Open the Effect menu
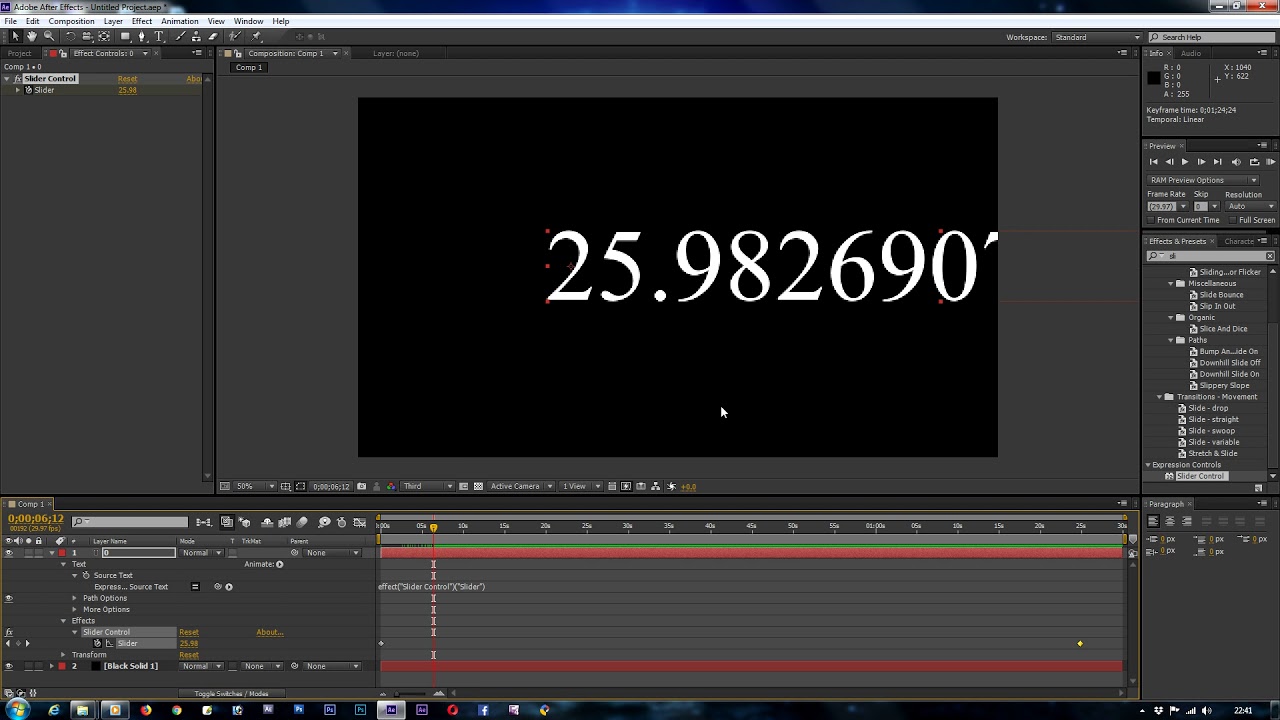This screenshot has height=720, width=1280. coord(142,21)
